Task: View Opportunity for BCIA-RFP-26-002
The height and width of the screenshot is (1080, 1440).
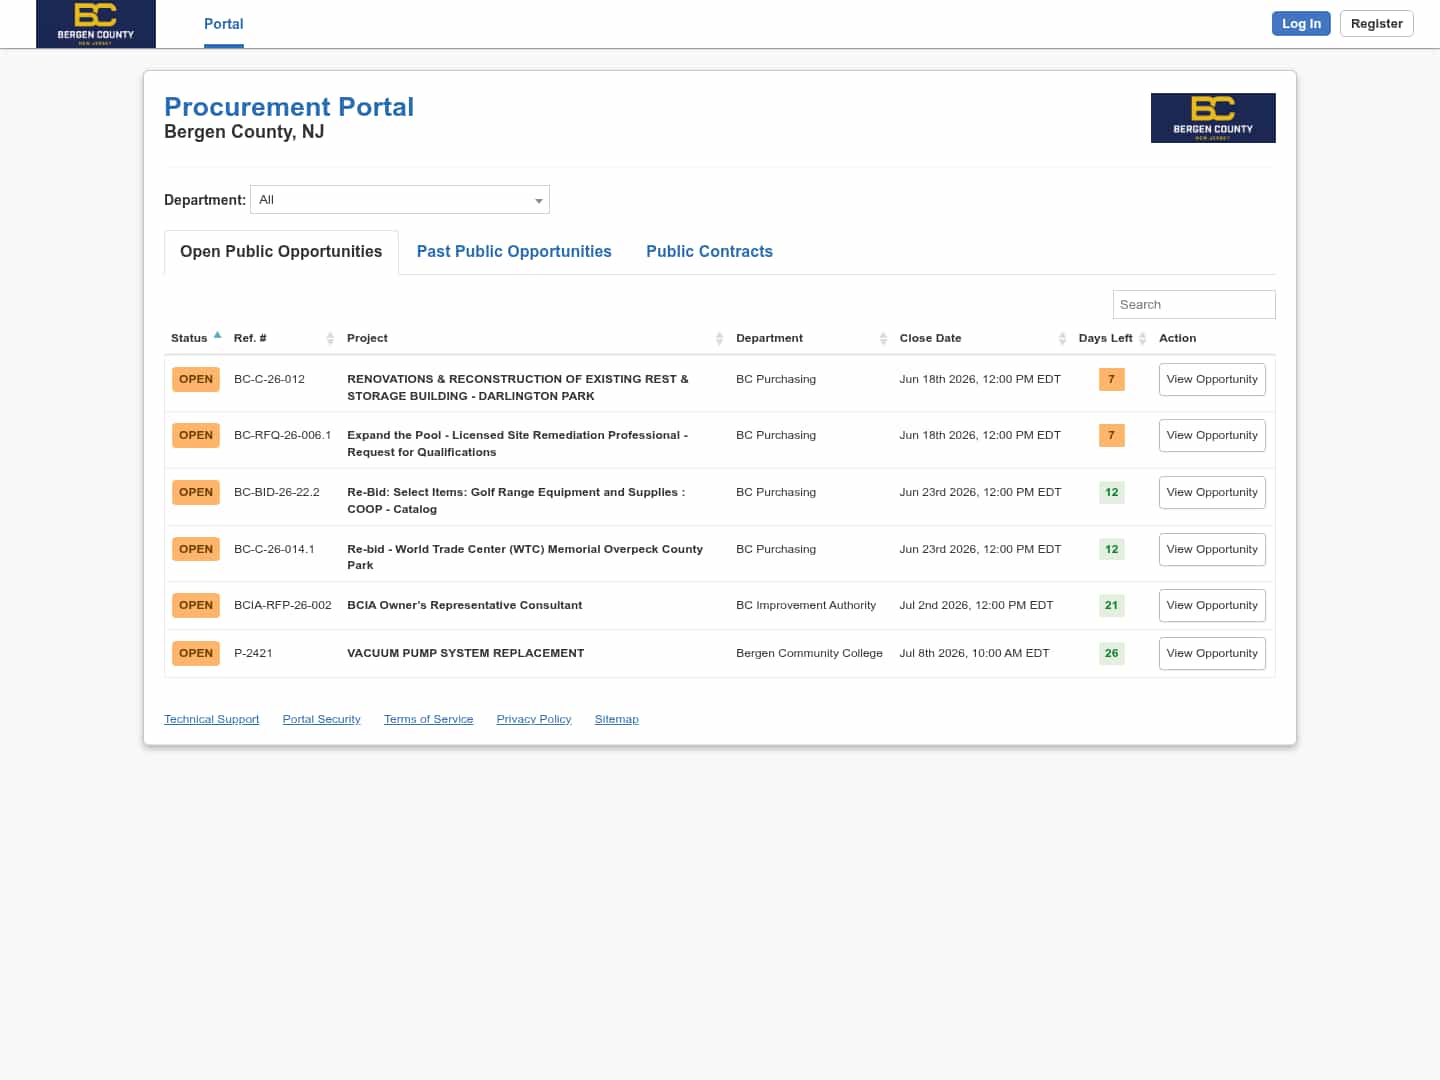Action: point(1212,606)
